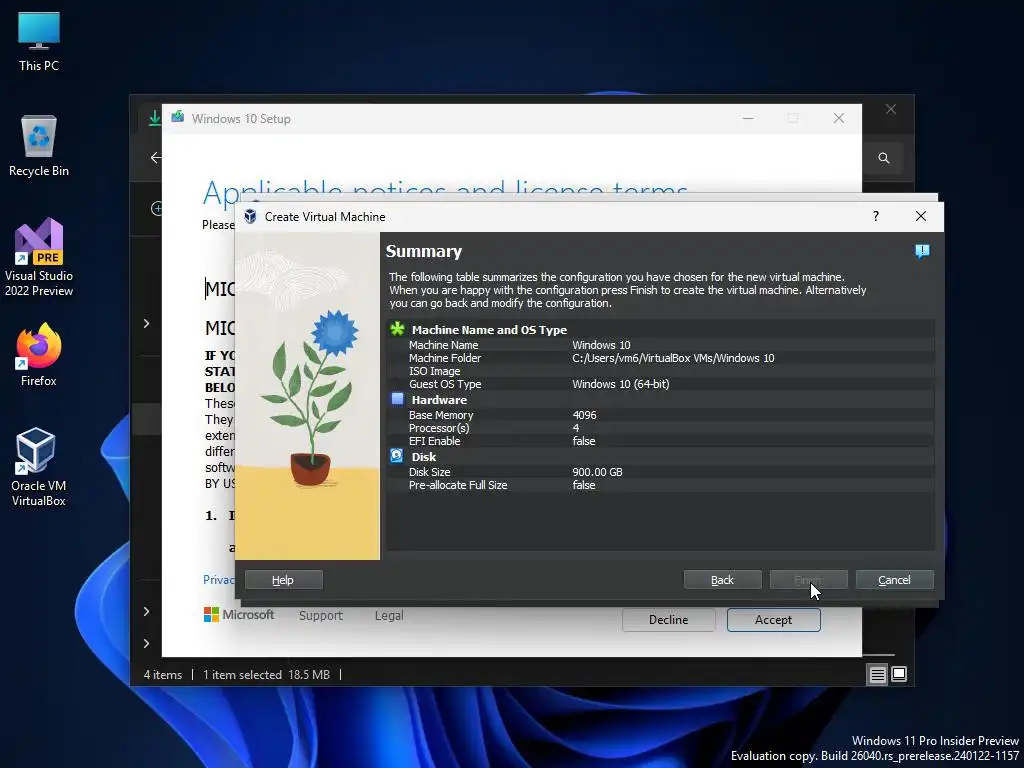Click the Disk section header

[424, 456]
